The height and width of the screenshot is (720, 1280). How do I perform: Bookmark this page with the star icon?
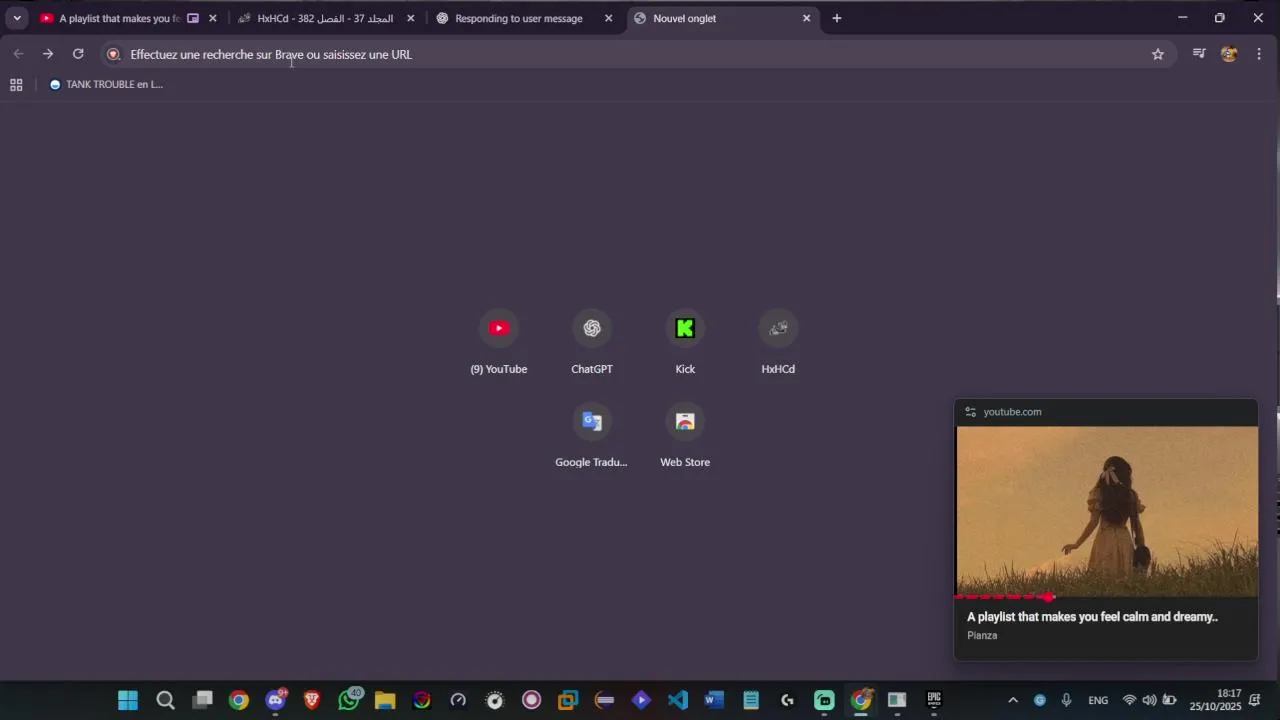[x=1158, y=54]
